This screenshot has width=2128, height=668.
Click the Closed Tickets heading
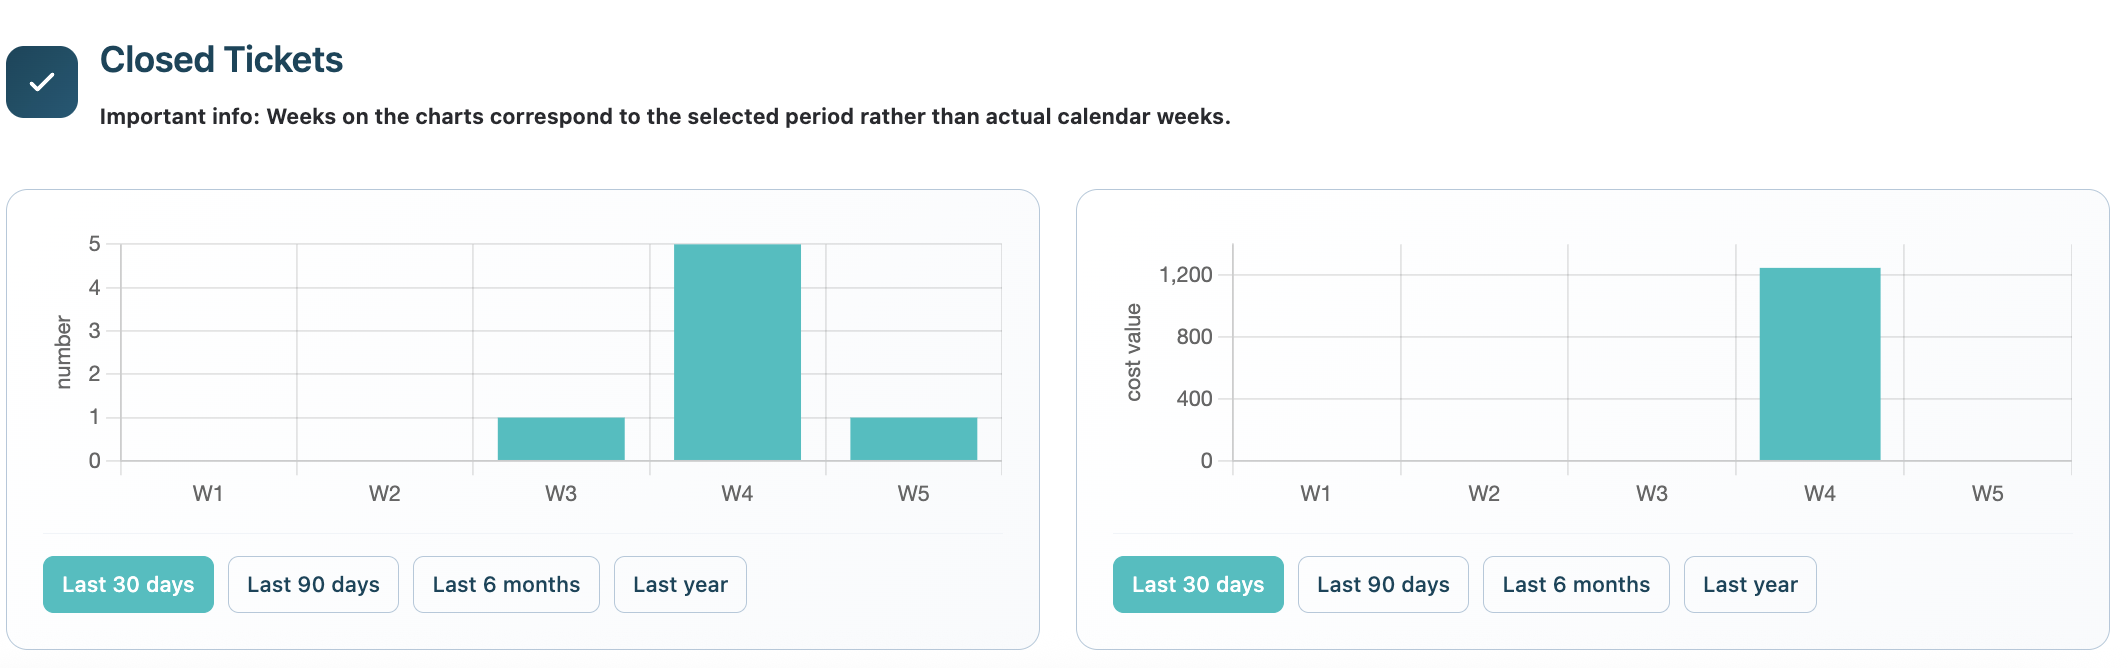point(221,60)
